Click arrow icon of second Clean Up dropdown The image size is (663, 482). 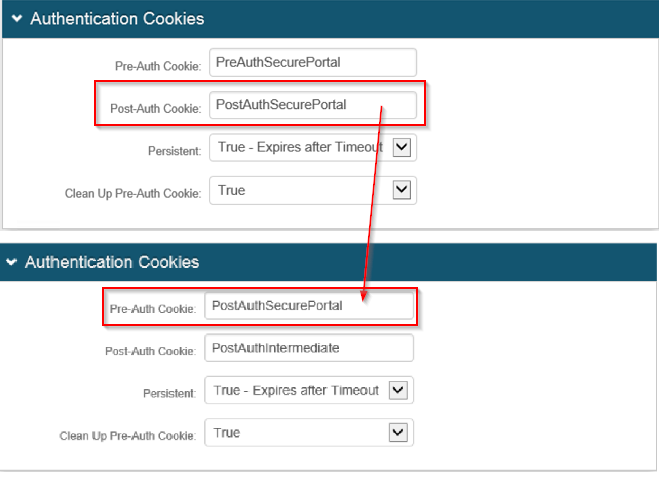click(398, 433)
